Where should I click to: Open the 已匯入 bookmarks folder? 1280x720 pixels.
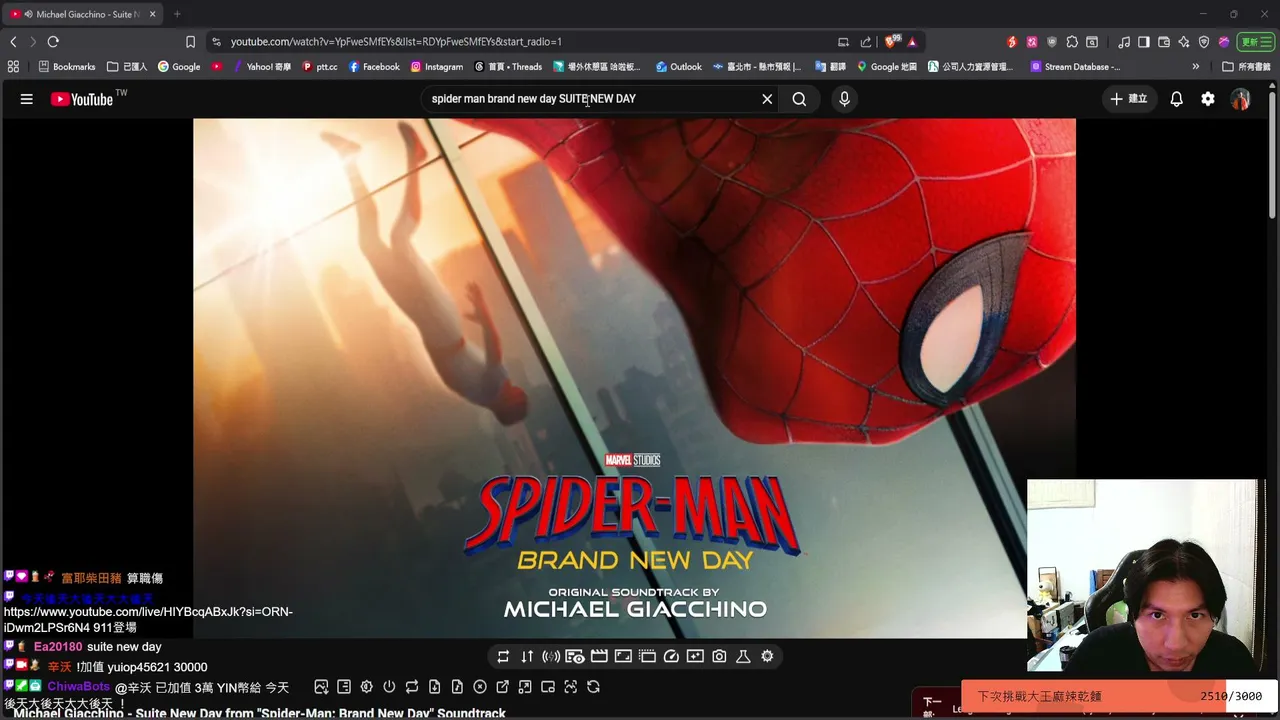127,67
